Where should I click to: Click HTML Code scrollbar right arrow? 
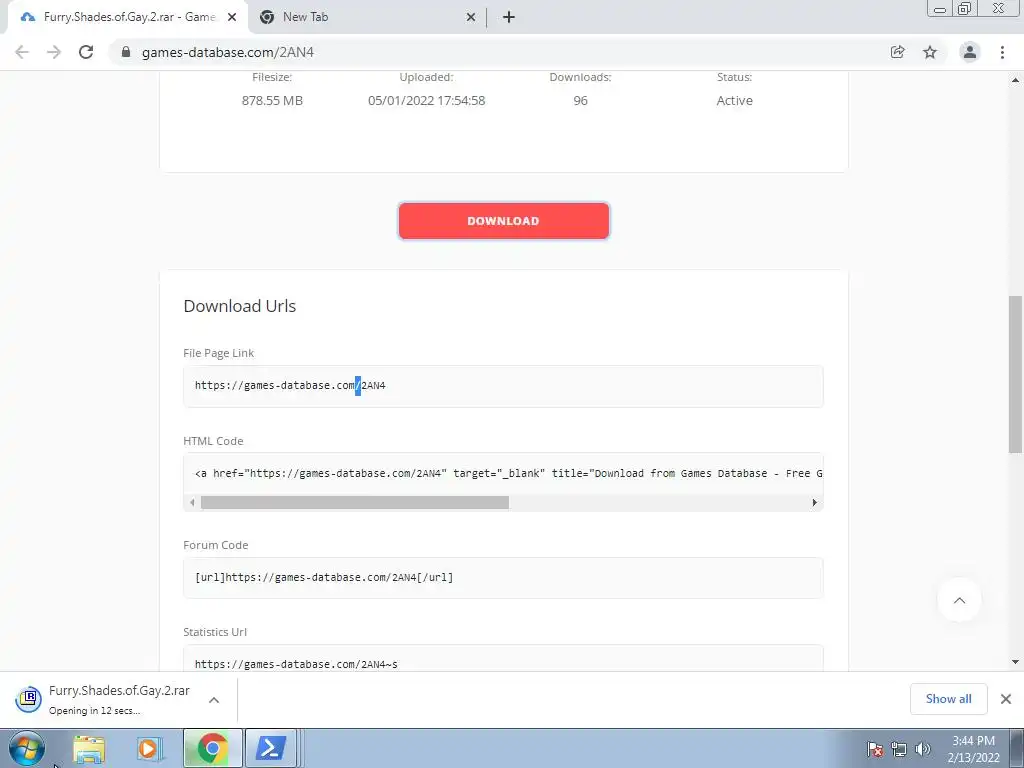(814, 502)
